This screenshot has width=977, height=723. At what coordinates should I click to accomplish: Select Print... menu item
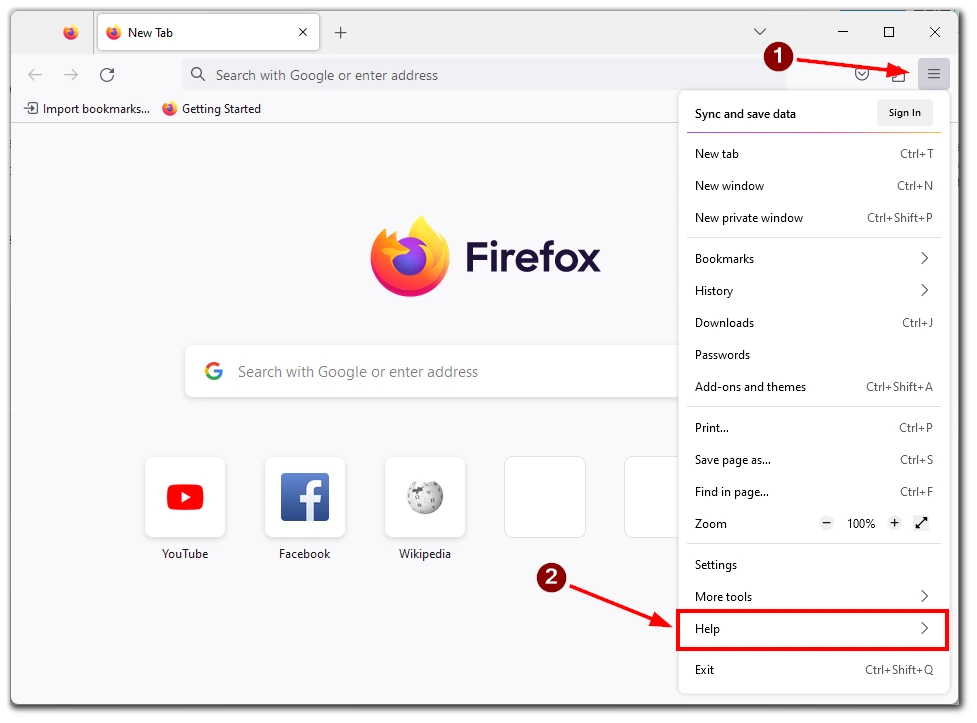click(x=814, y=428)
